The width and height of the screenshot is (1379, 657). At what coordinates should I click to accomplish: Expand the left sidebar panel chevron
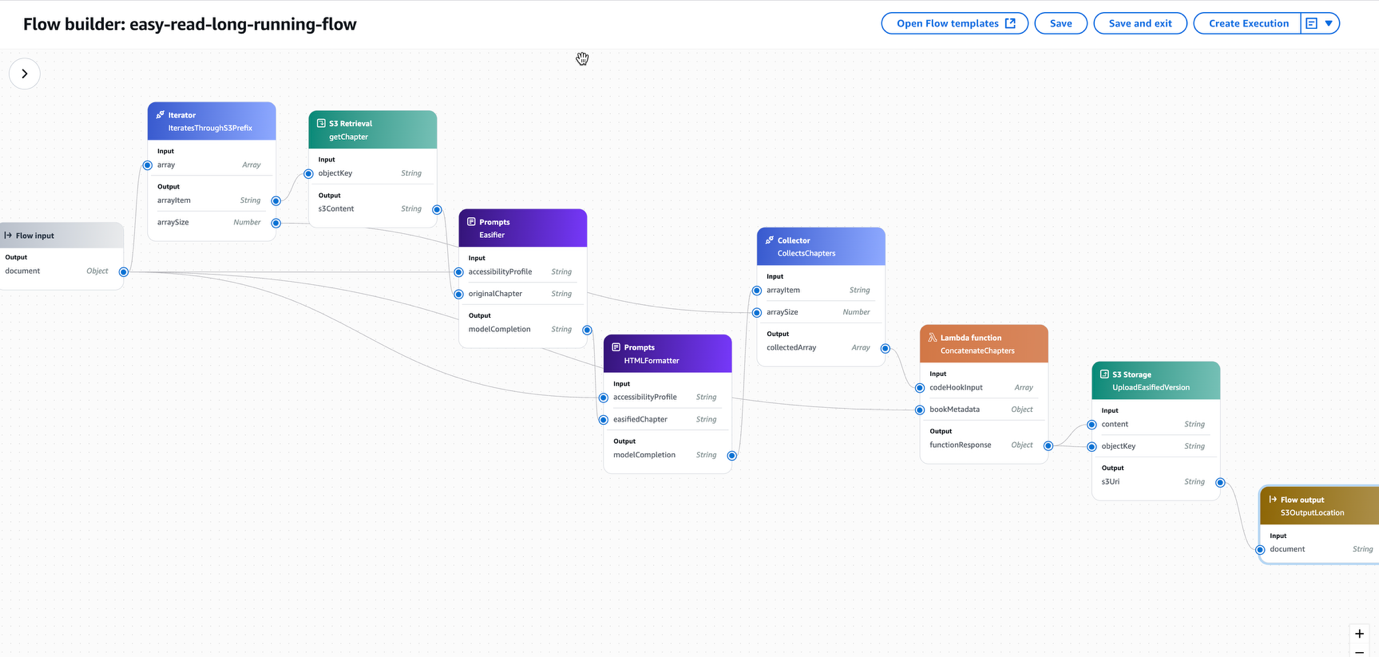click(x=24, y=73)
